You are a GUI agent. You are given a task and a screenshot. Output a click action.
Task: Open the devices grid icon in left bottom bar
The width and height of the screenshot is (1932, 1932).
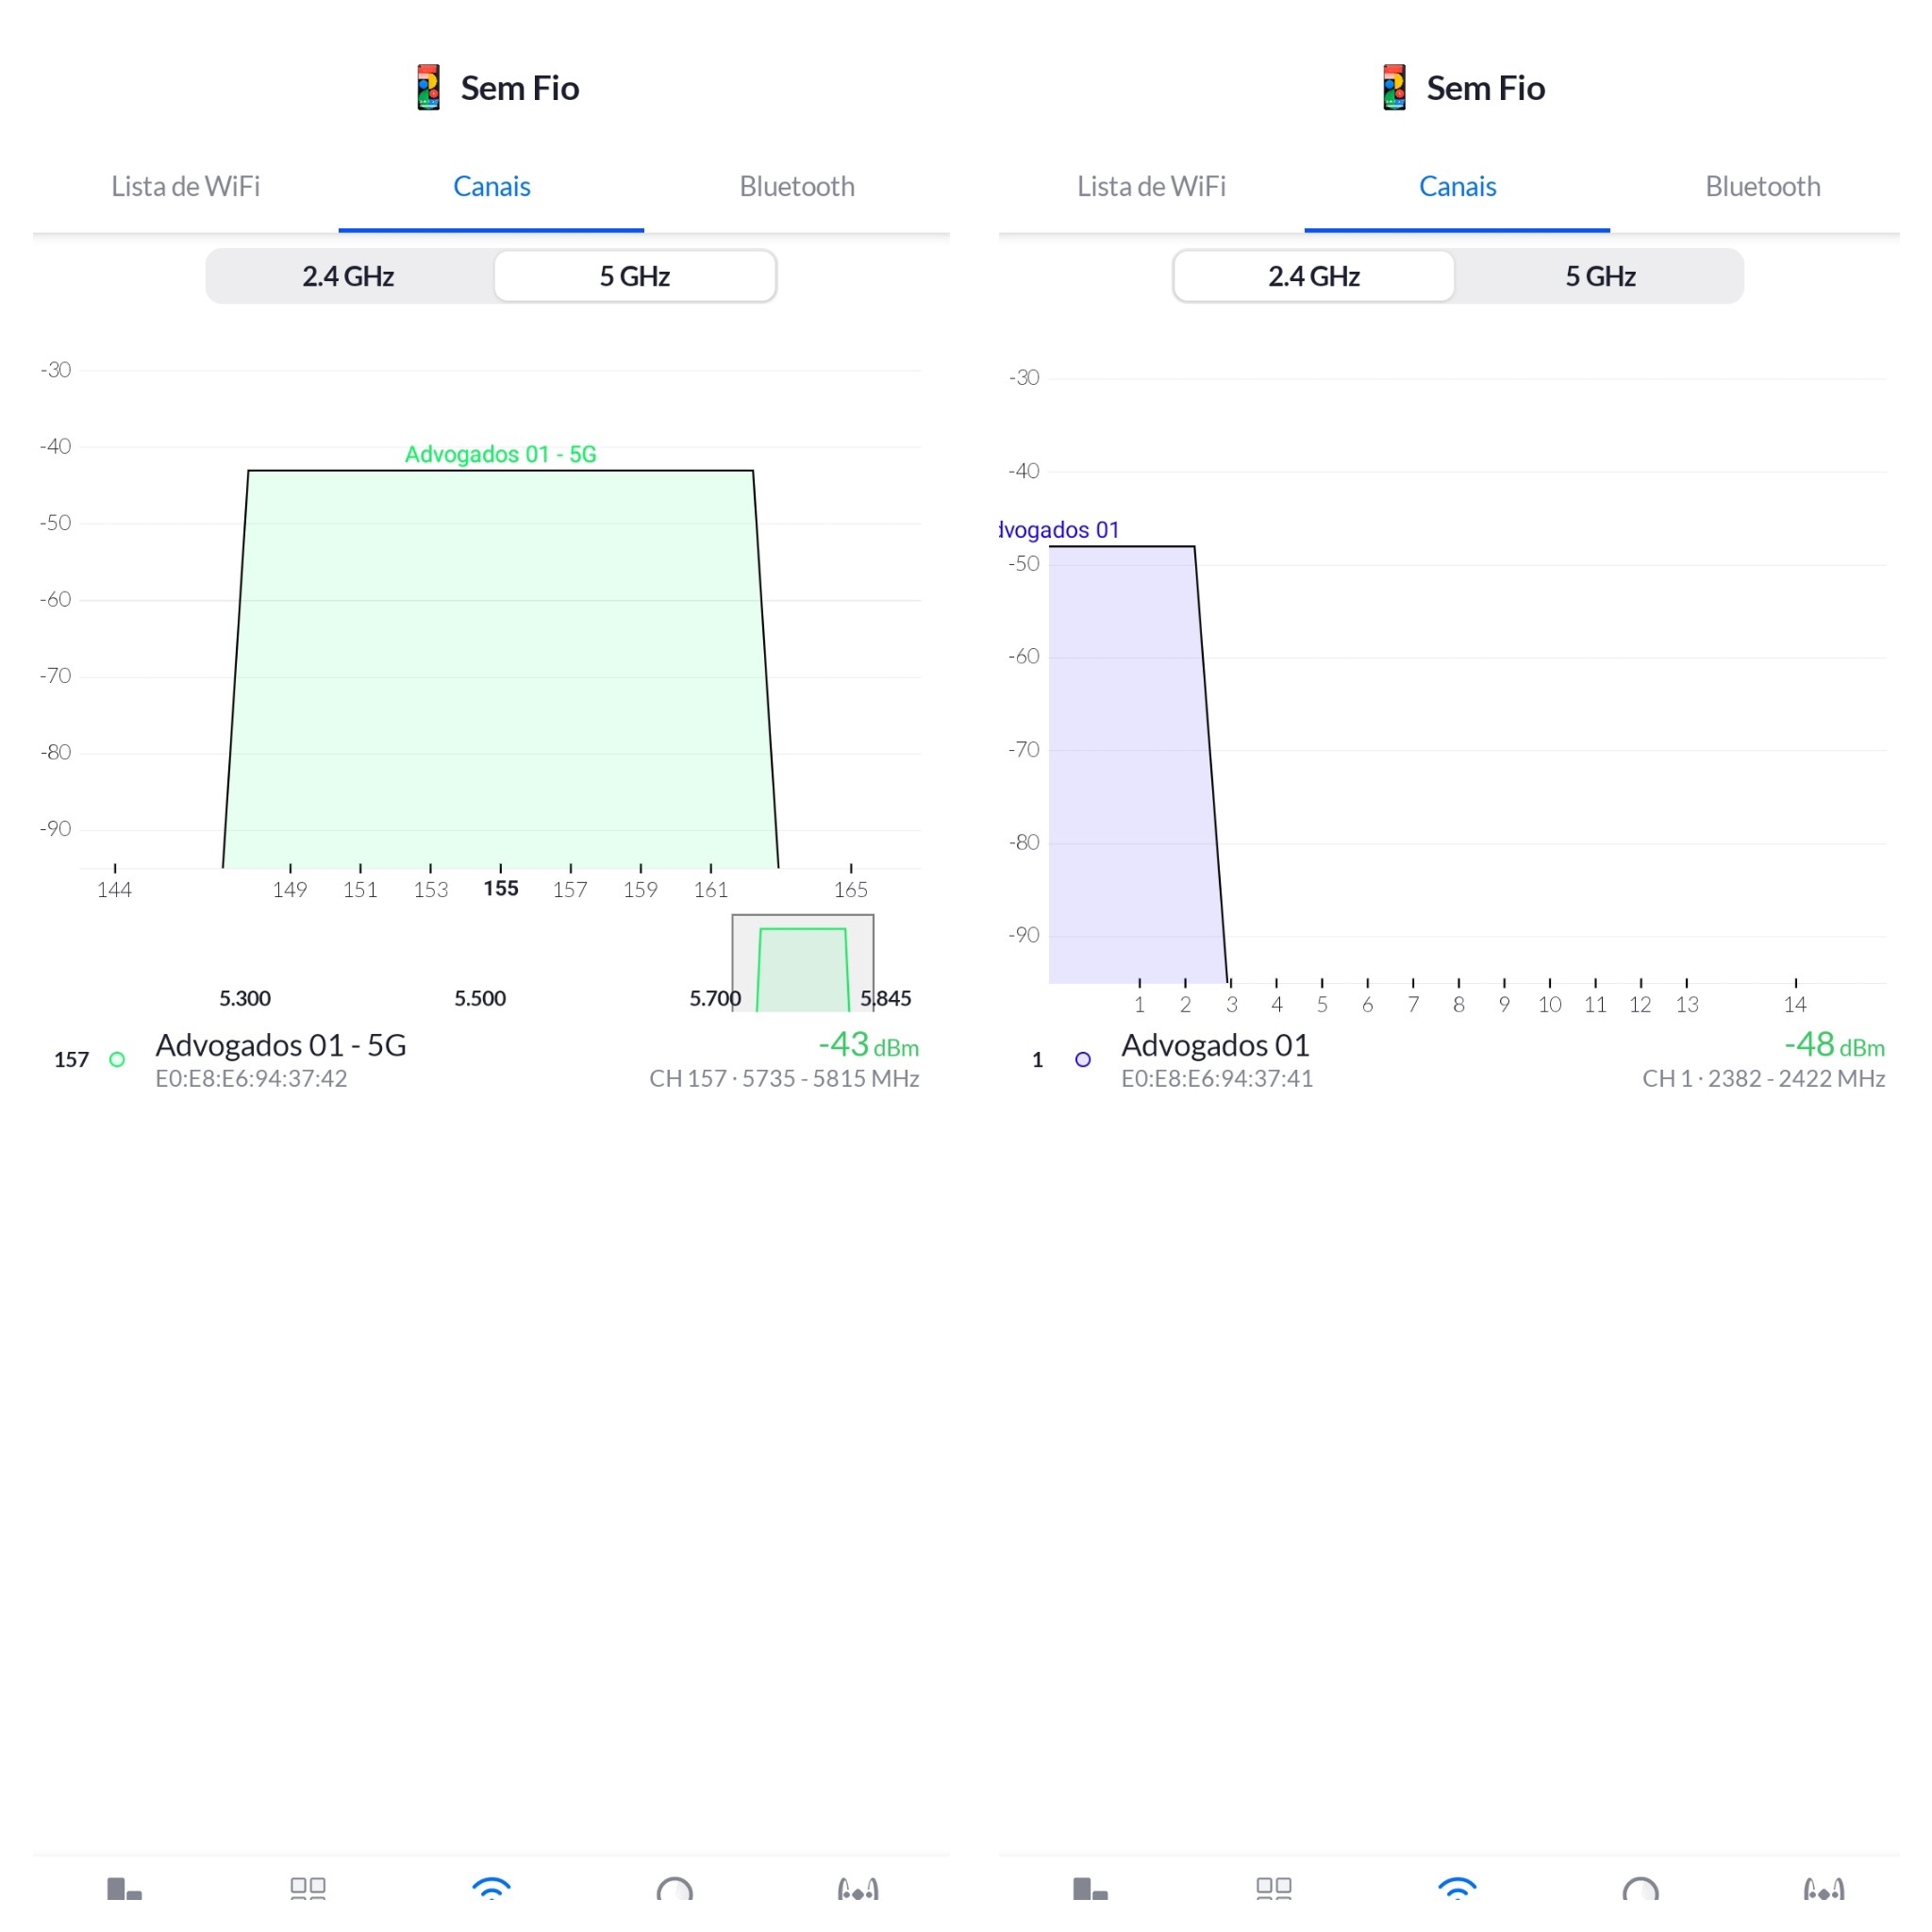(308, 1888)
